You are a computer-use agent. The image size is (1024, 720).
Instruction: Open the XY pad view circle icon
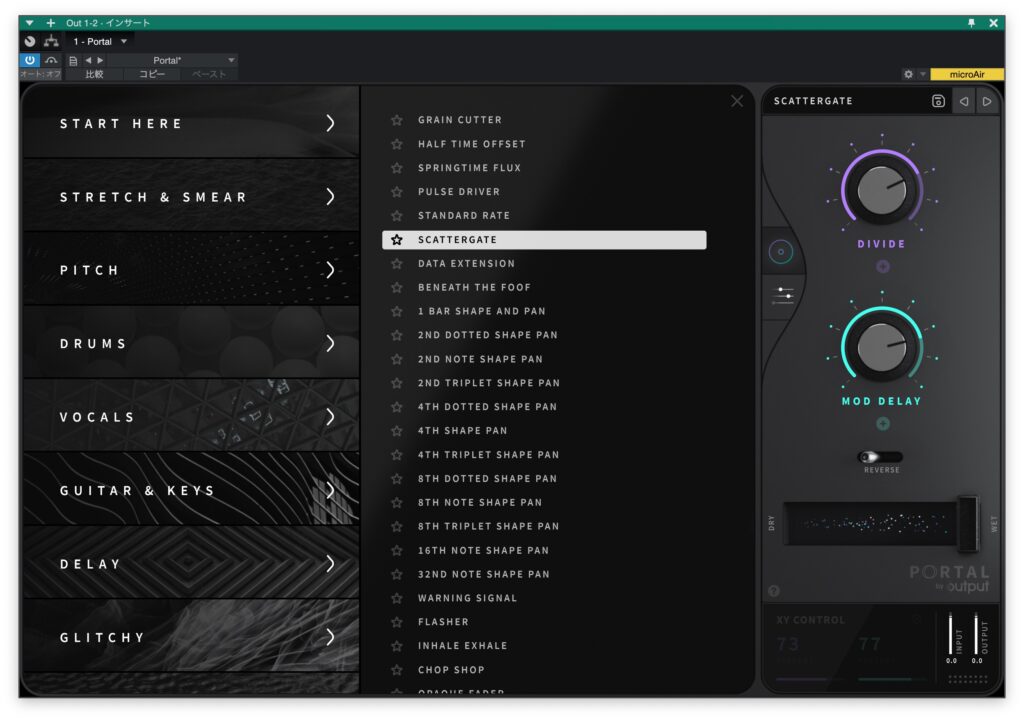pyautogui.click(x=781, y=253)
